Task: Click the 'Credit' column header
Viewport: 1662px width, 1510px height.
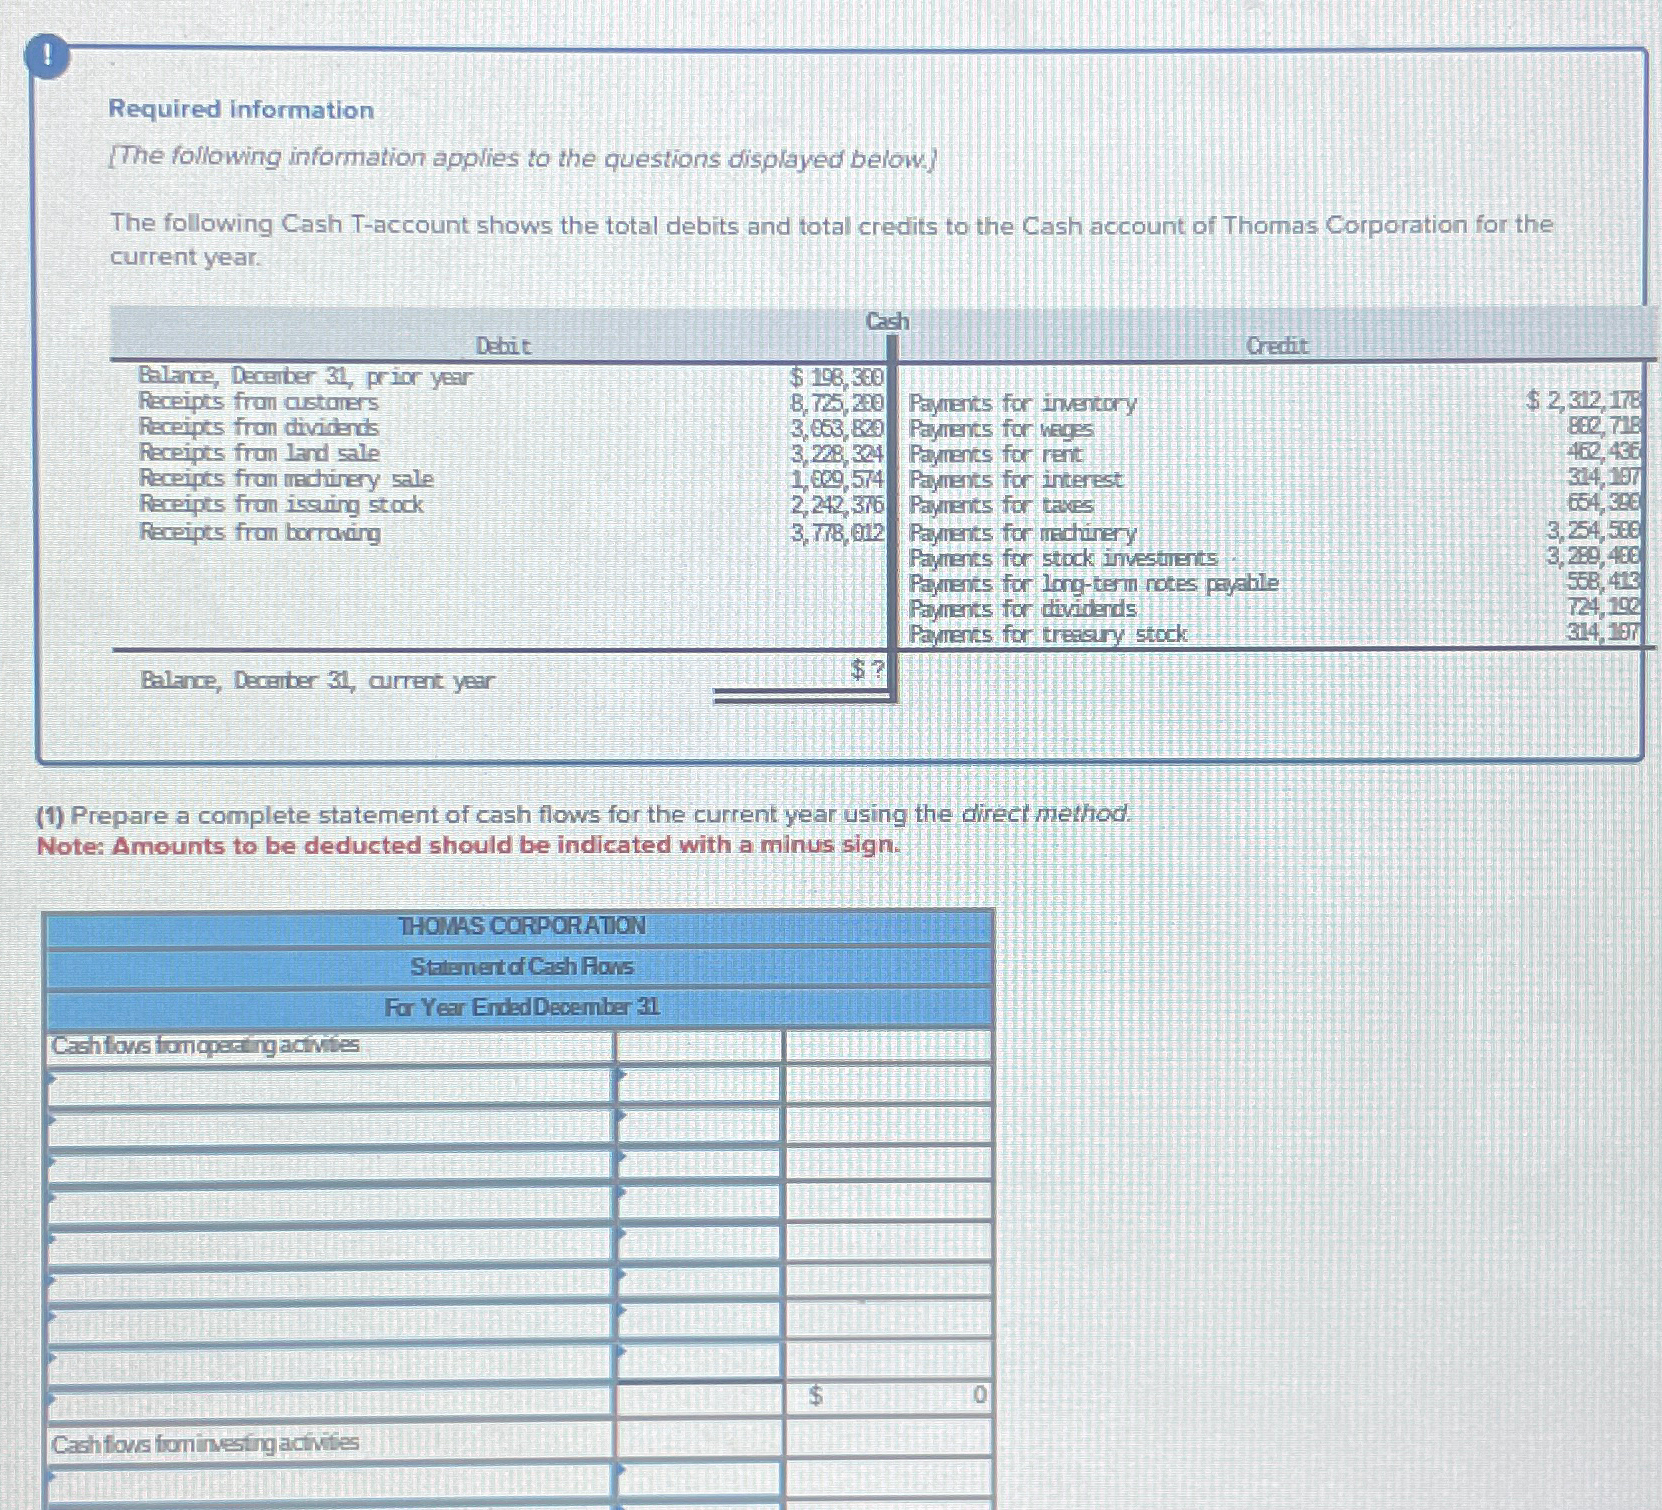Action: point(1277,346)
